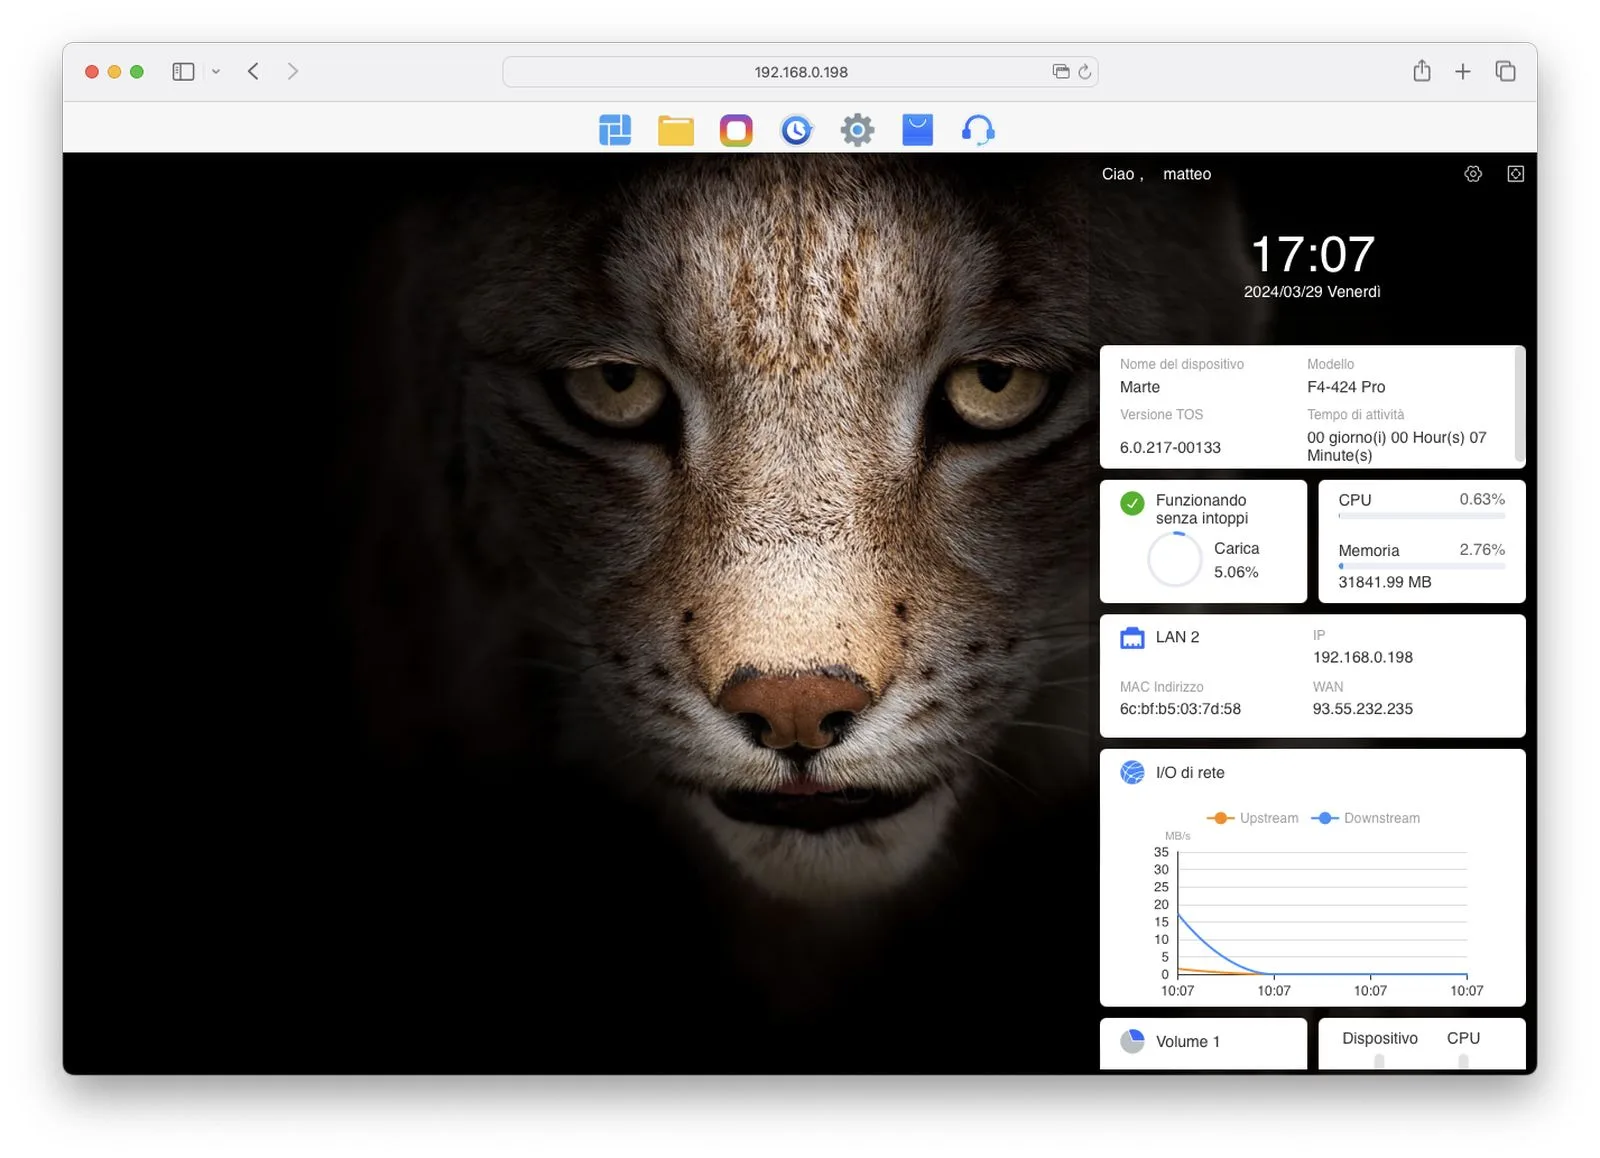The width and height of the screenshot is (1600, 1158).
Task: Click the green check system status icon
Action: [1132, 503]
